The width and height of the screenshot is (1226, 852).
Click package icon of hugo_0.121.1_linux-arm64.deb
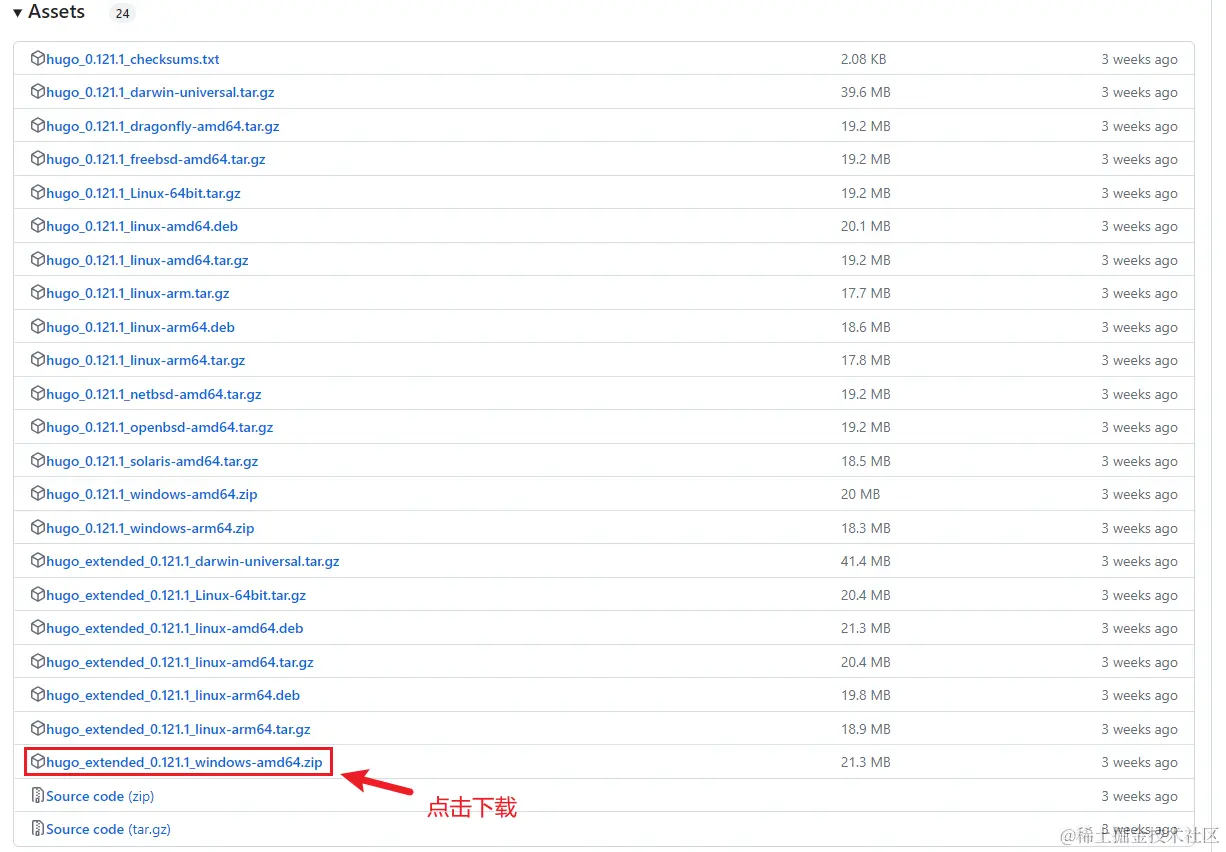point(38,327)
